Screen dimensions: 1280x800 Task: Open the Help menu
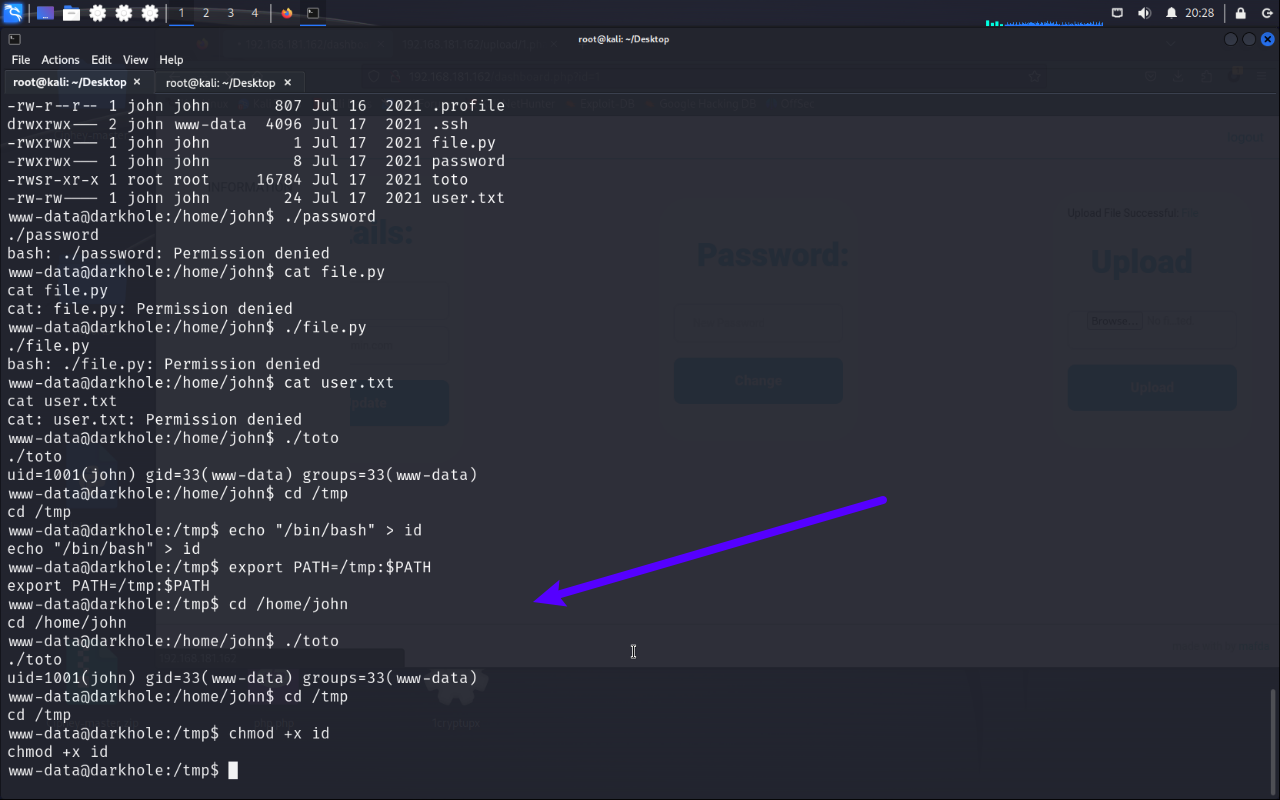pyautogui.click(x=171, y=60)
